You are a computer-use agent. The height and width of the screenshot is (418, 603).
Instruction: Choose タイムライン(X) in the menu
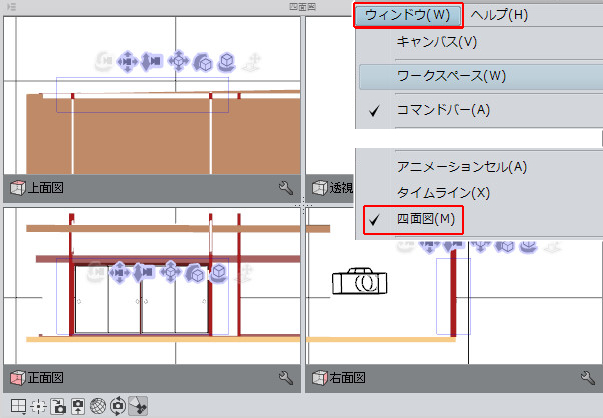[x=443, y=192]
